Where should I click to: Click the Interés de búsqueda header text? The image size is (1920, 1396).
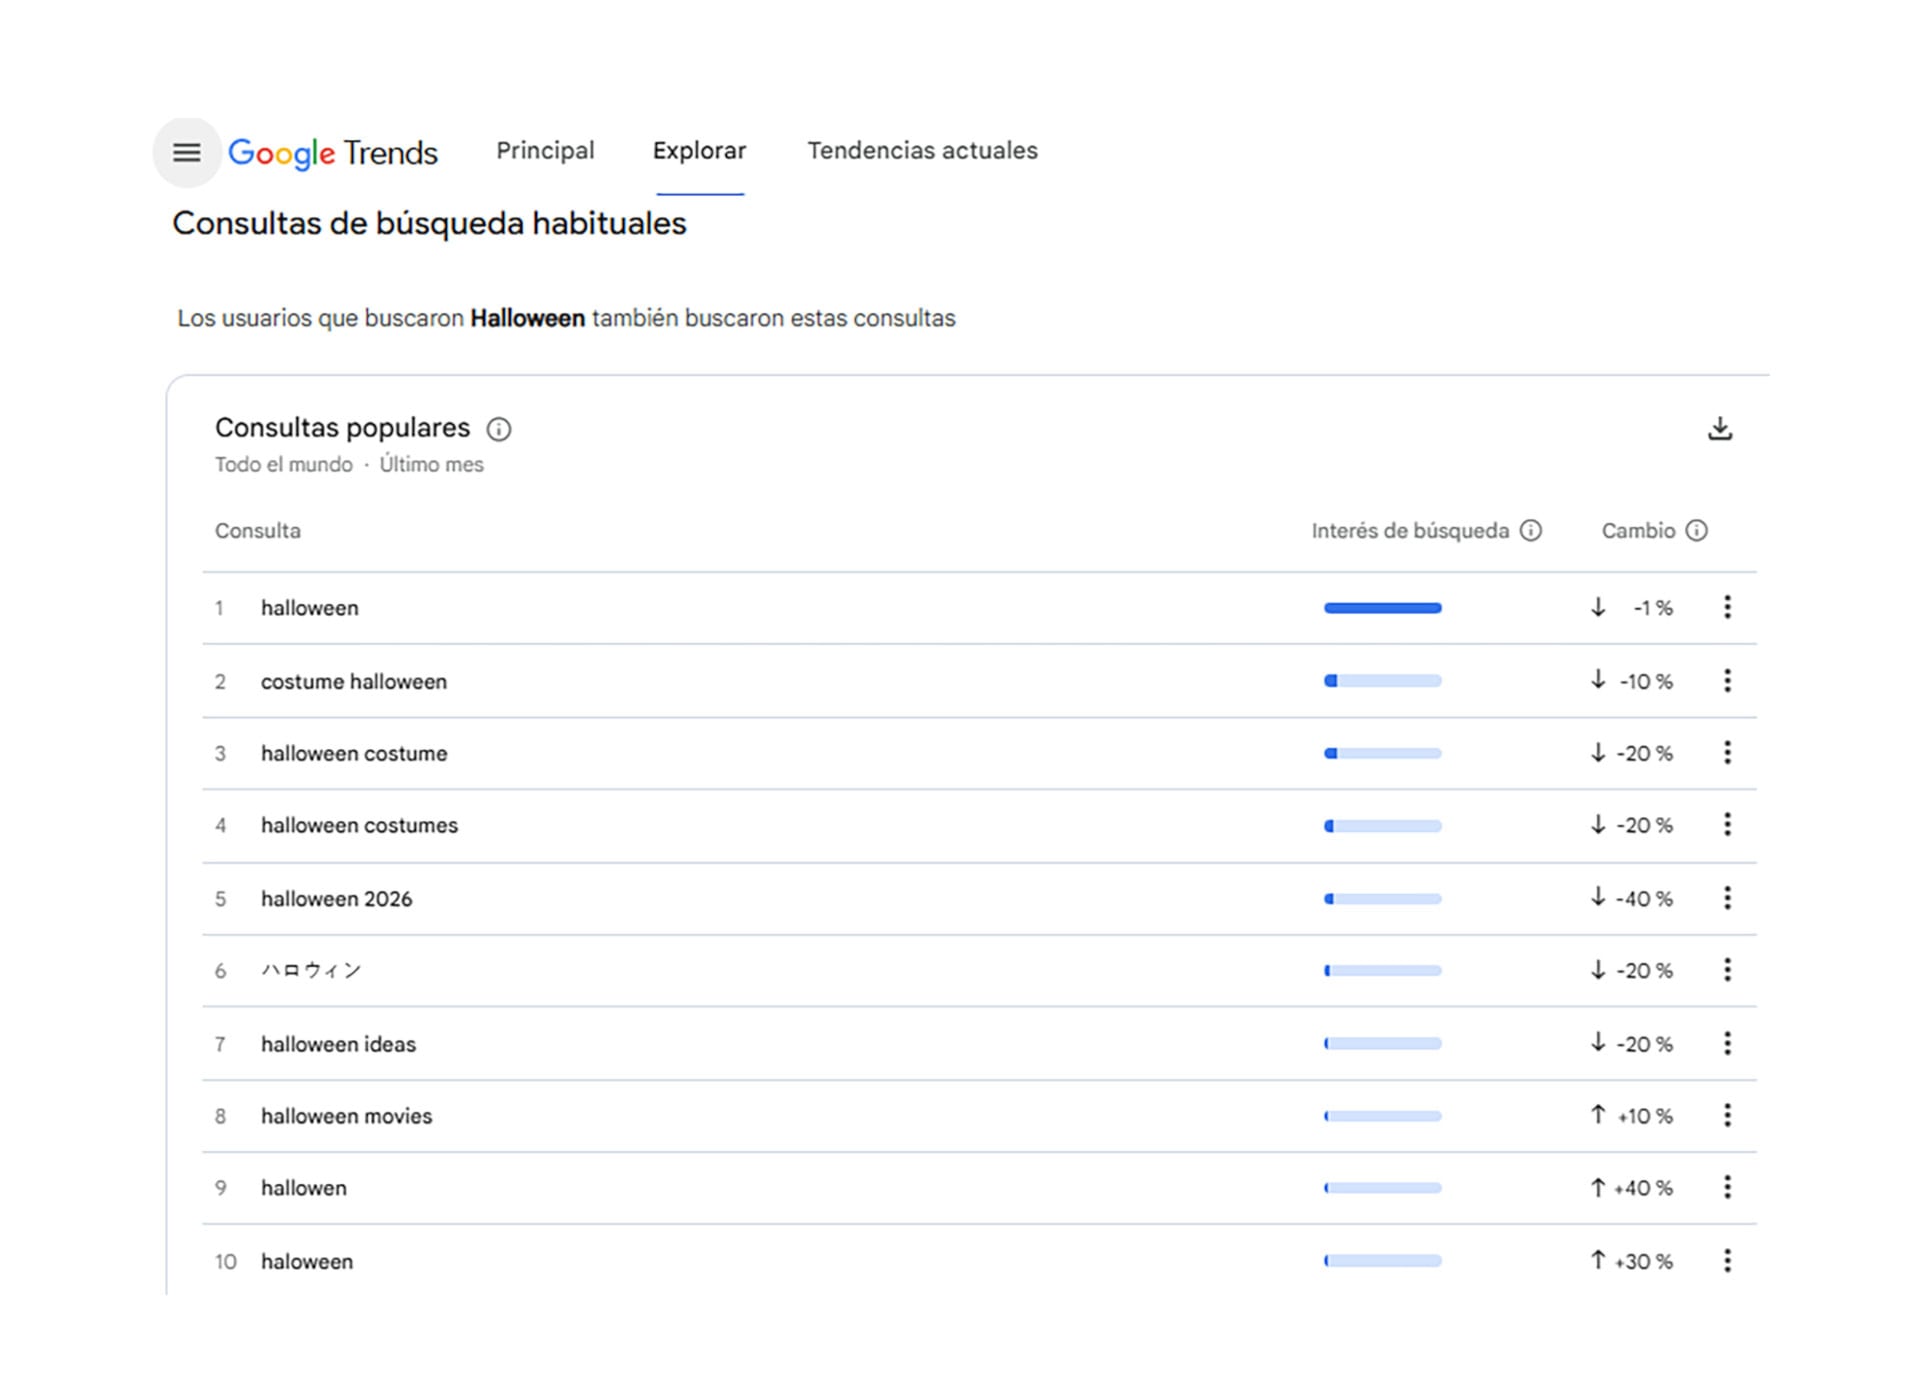tap(1410, 531)
